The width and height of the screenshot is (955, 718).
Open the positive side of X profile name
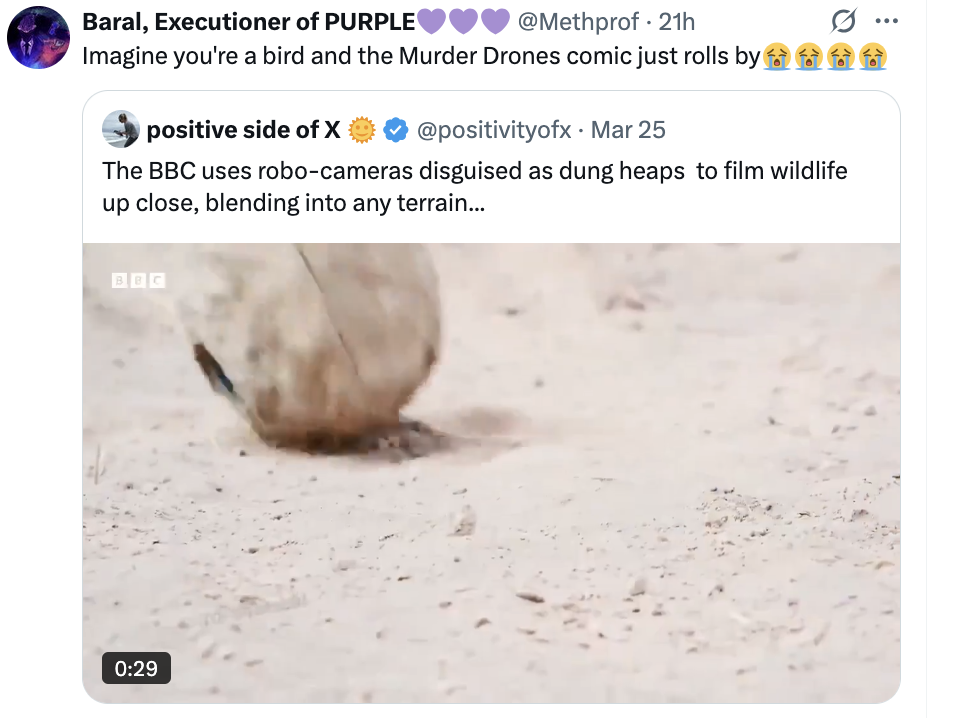tap(243, 130)
